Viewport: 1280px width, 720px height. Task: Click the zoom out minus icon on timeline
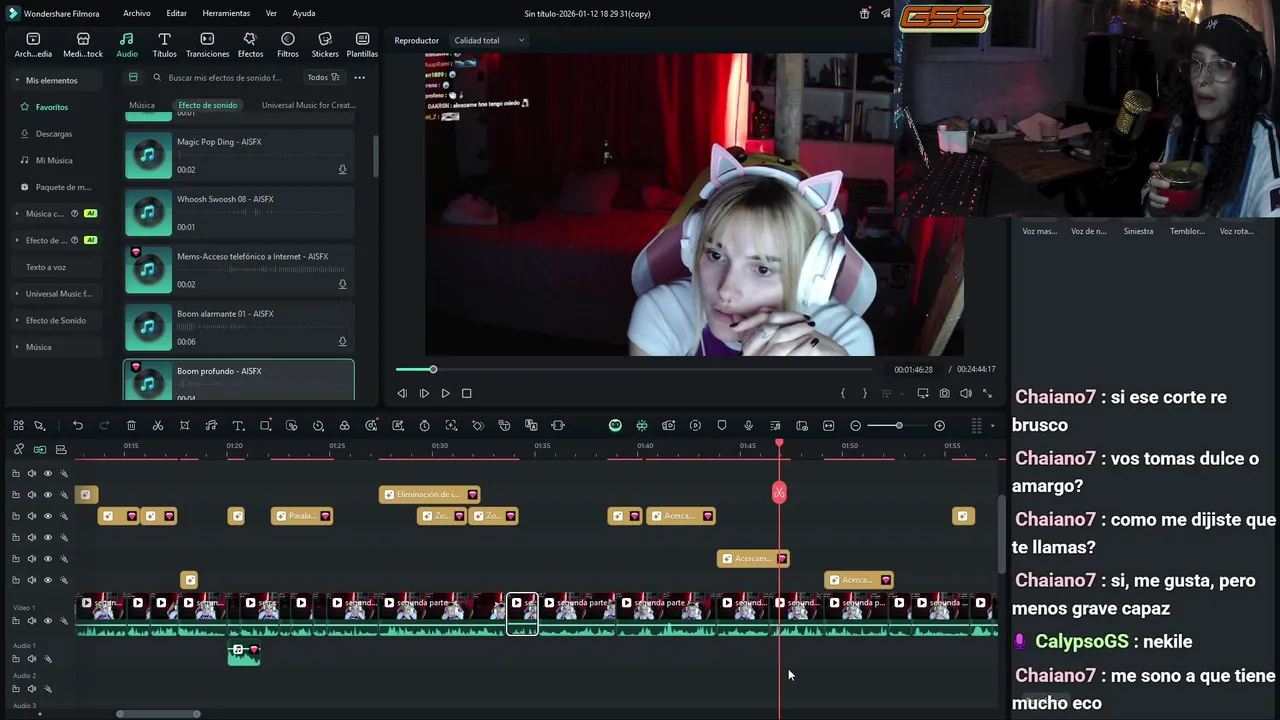click(855, 426)
